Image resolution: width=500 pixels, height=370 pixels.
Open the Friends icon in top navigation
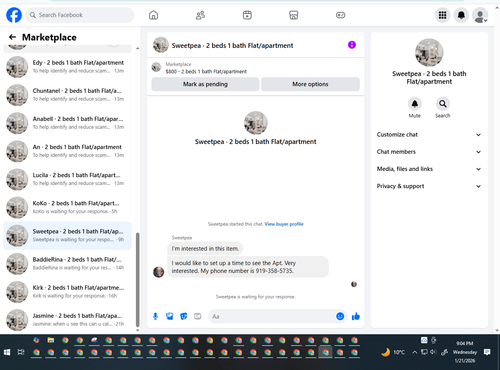200,15
